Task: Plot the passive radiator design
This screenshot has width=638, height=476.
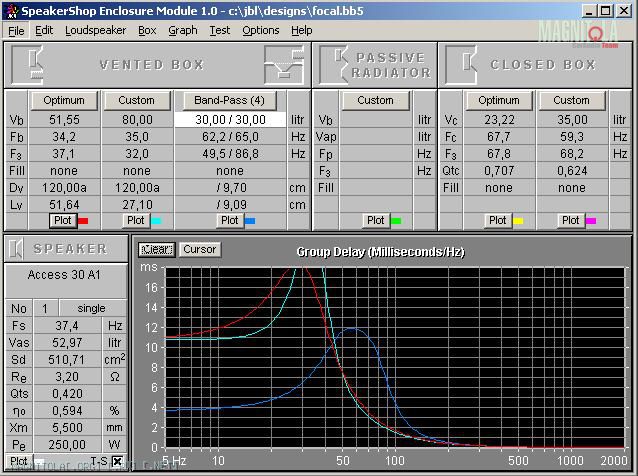Action: point(375,221)
